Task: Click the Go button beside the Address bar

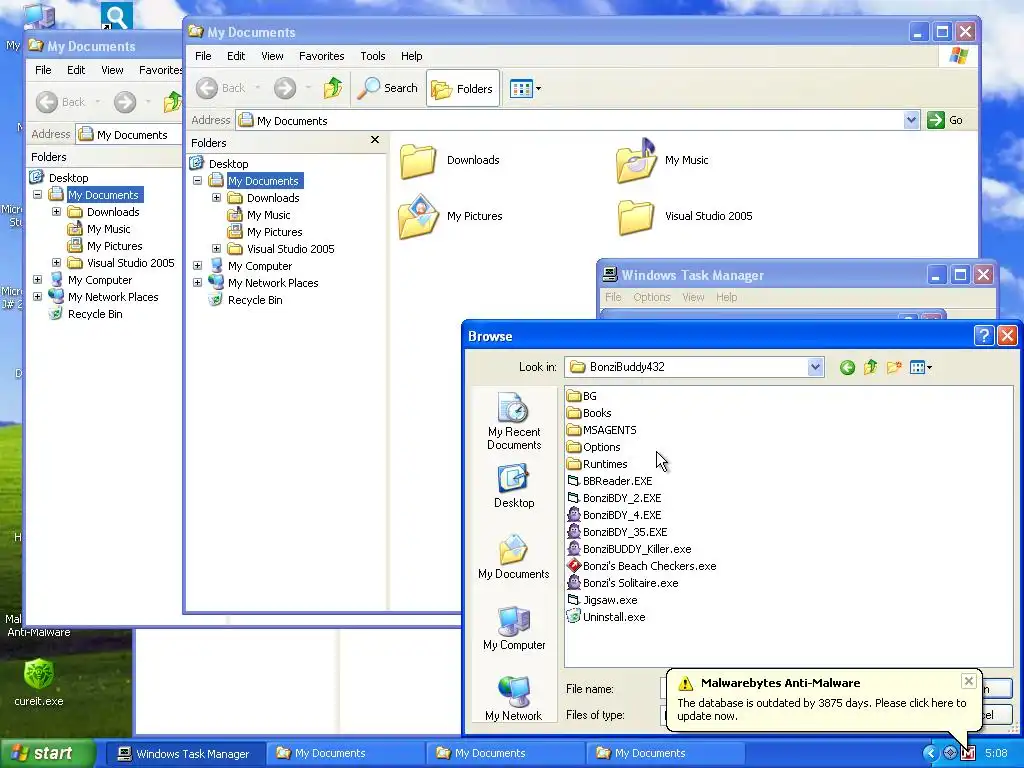Action: pos(946,120)
